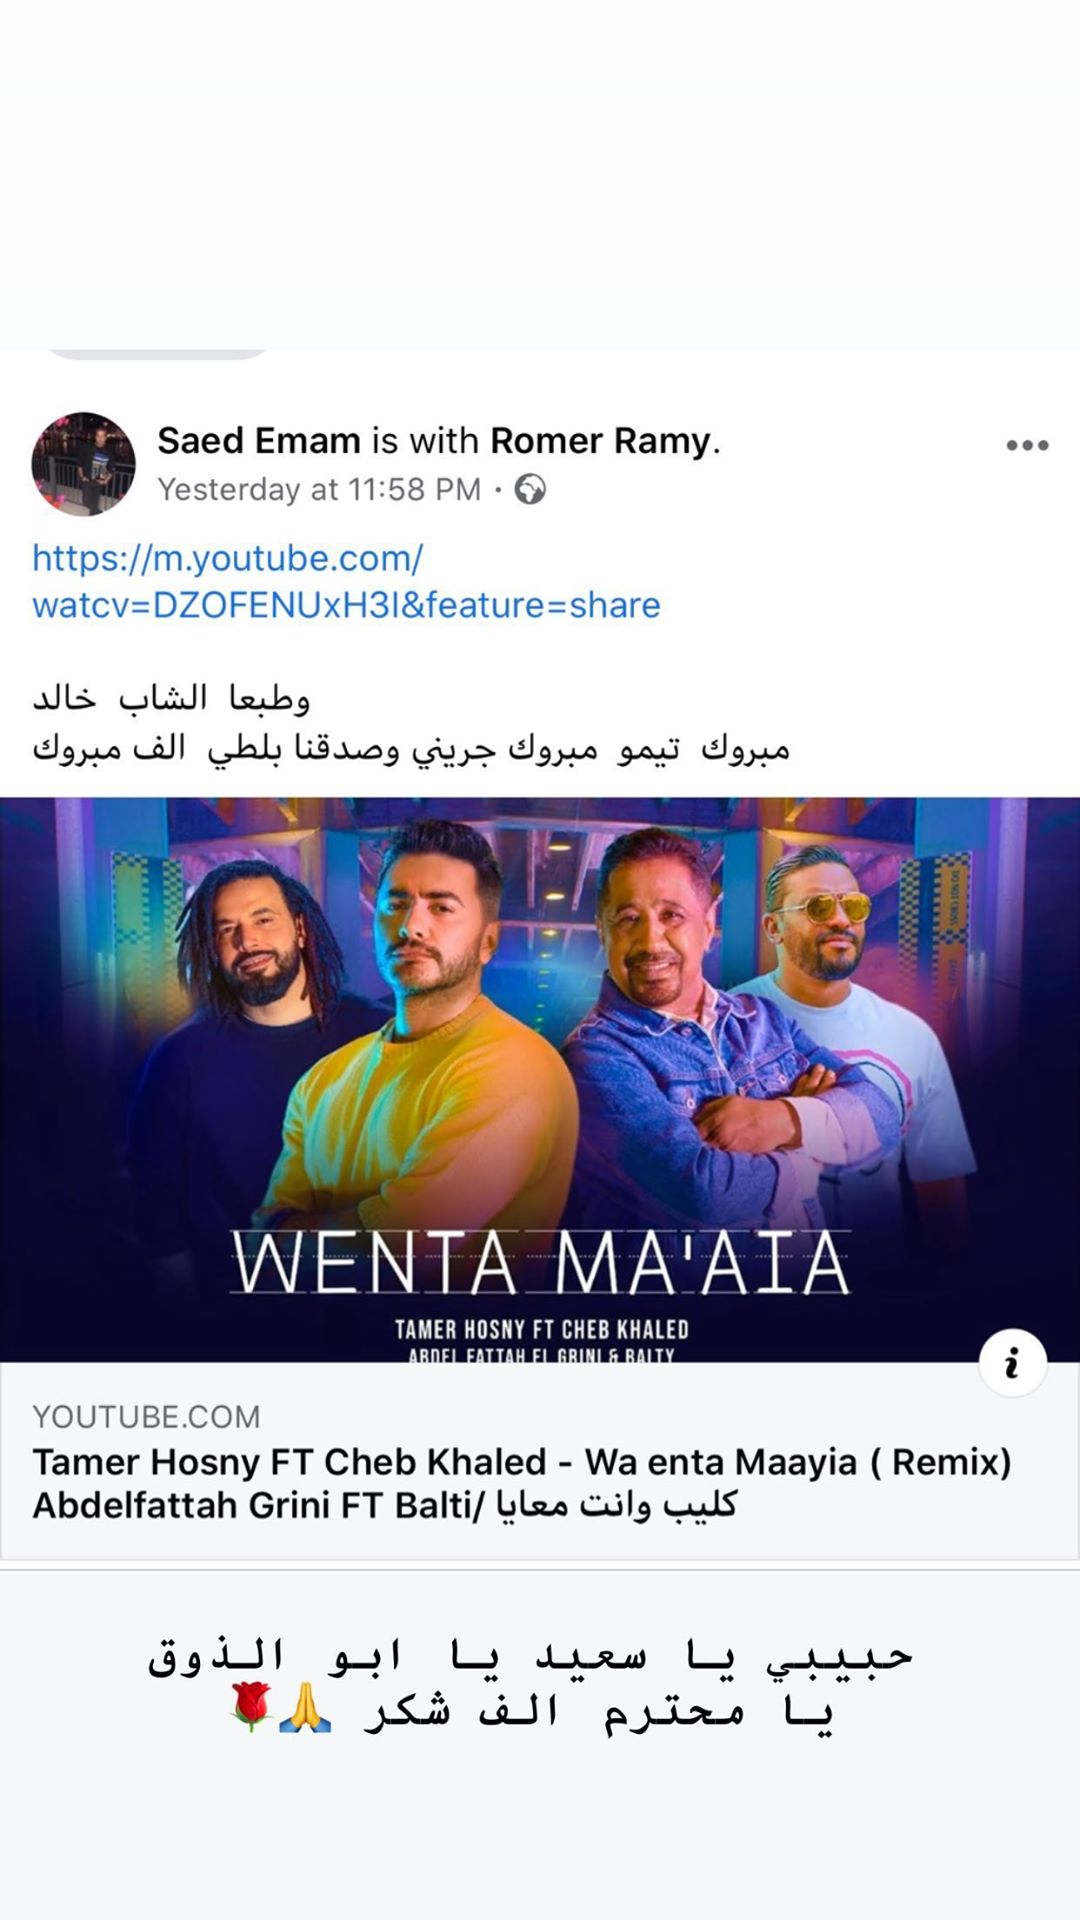
Task: Click the Yesterday at 11:58 PM timestamp
Action: (319, 489)
